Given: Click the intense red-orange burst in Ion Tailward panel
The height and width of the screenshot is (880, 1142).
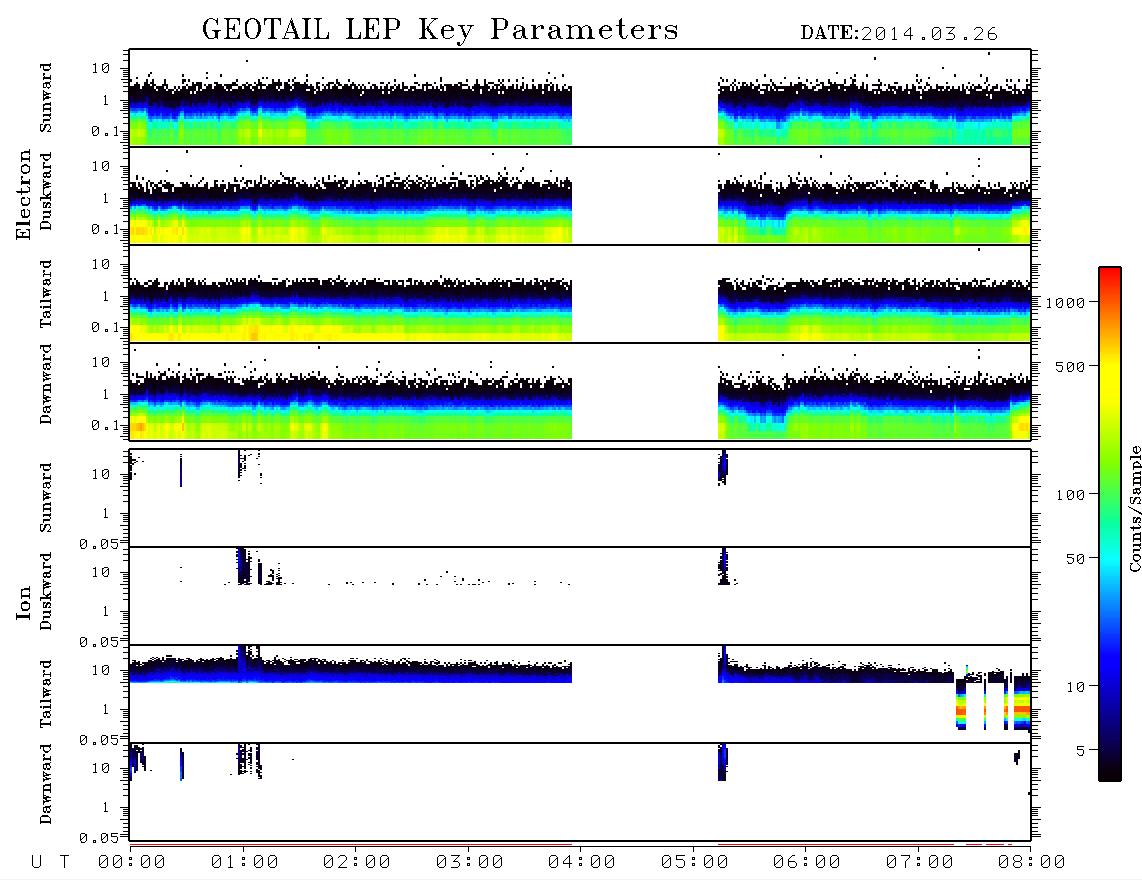Looking at the screenshot, I should pos(1022,703).
